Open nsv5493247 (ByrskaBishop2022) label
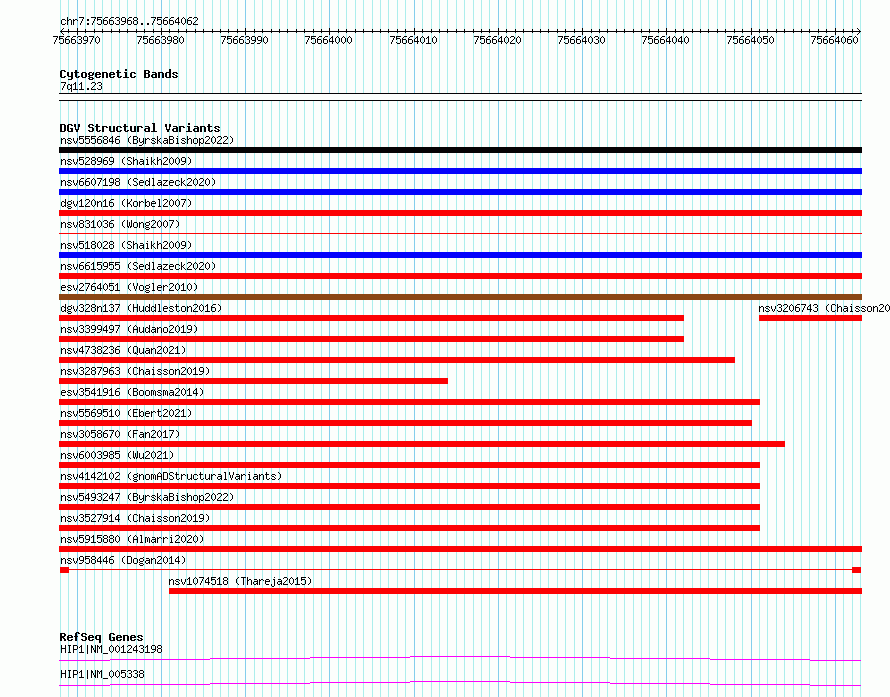 147,497
